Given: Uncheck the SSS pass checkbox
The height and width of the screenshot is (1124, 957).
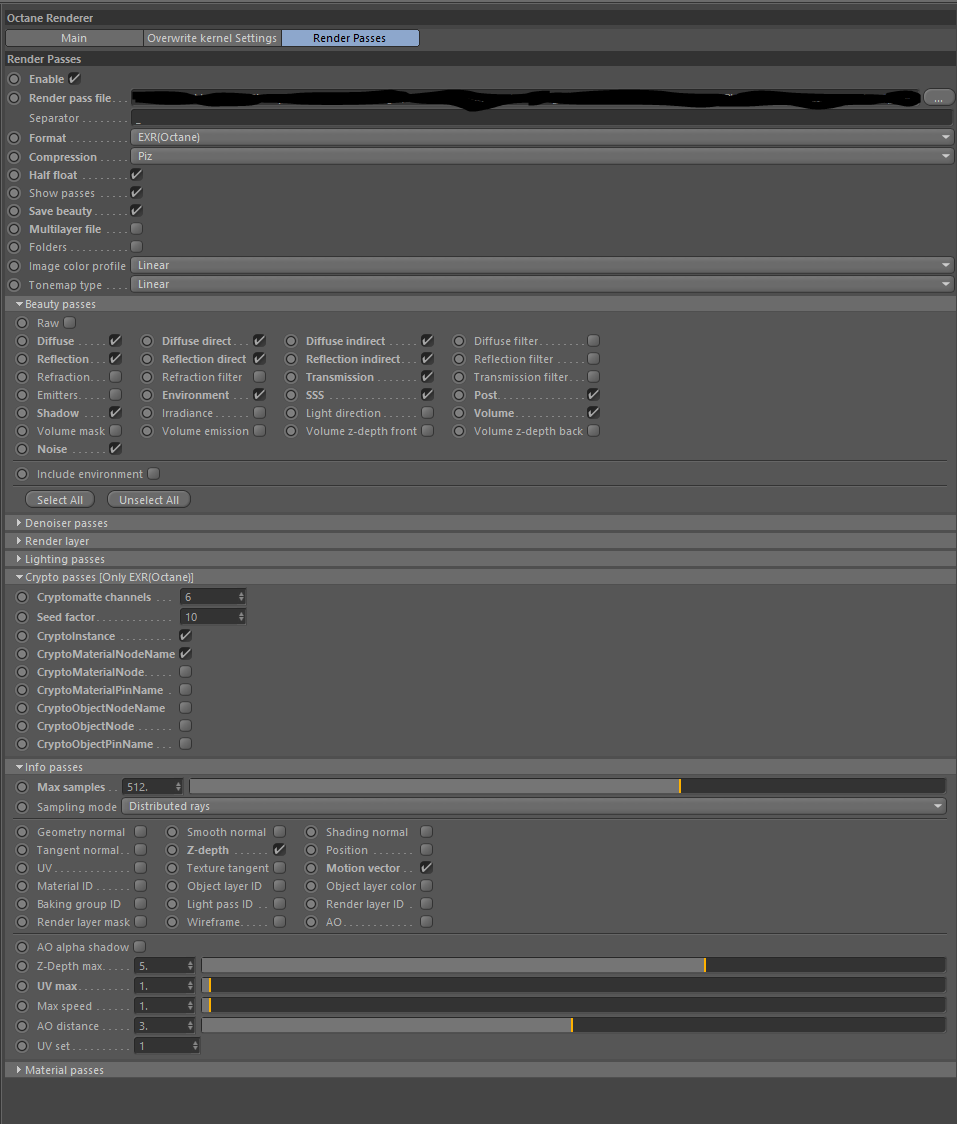Looking at the screenshot, I should click(x=427, y=394).
